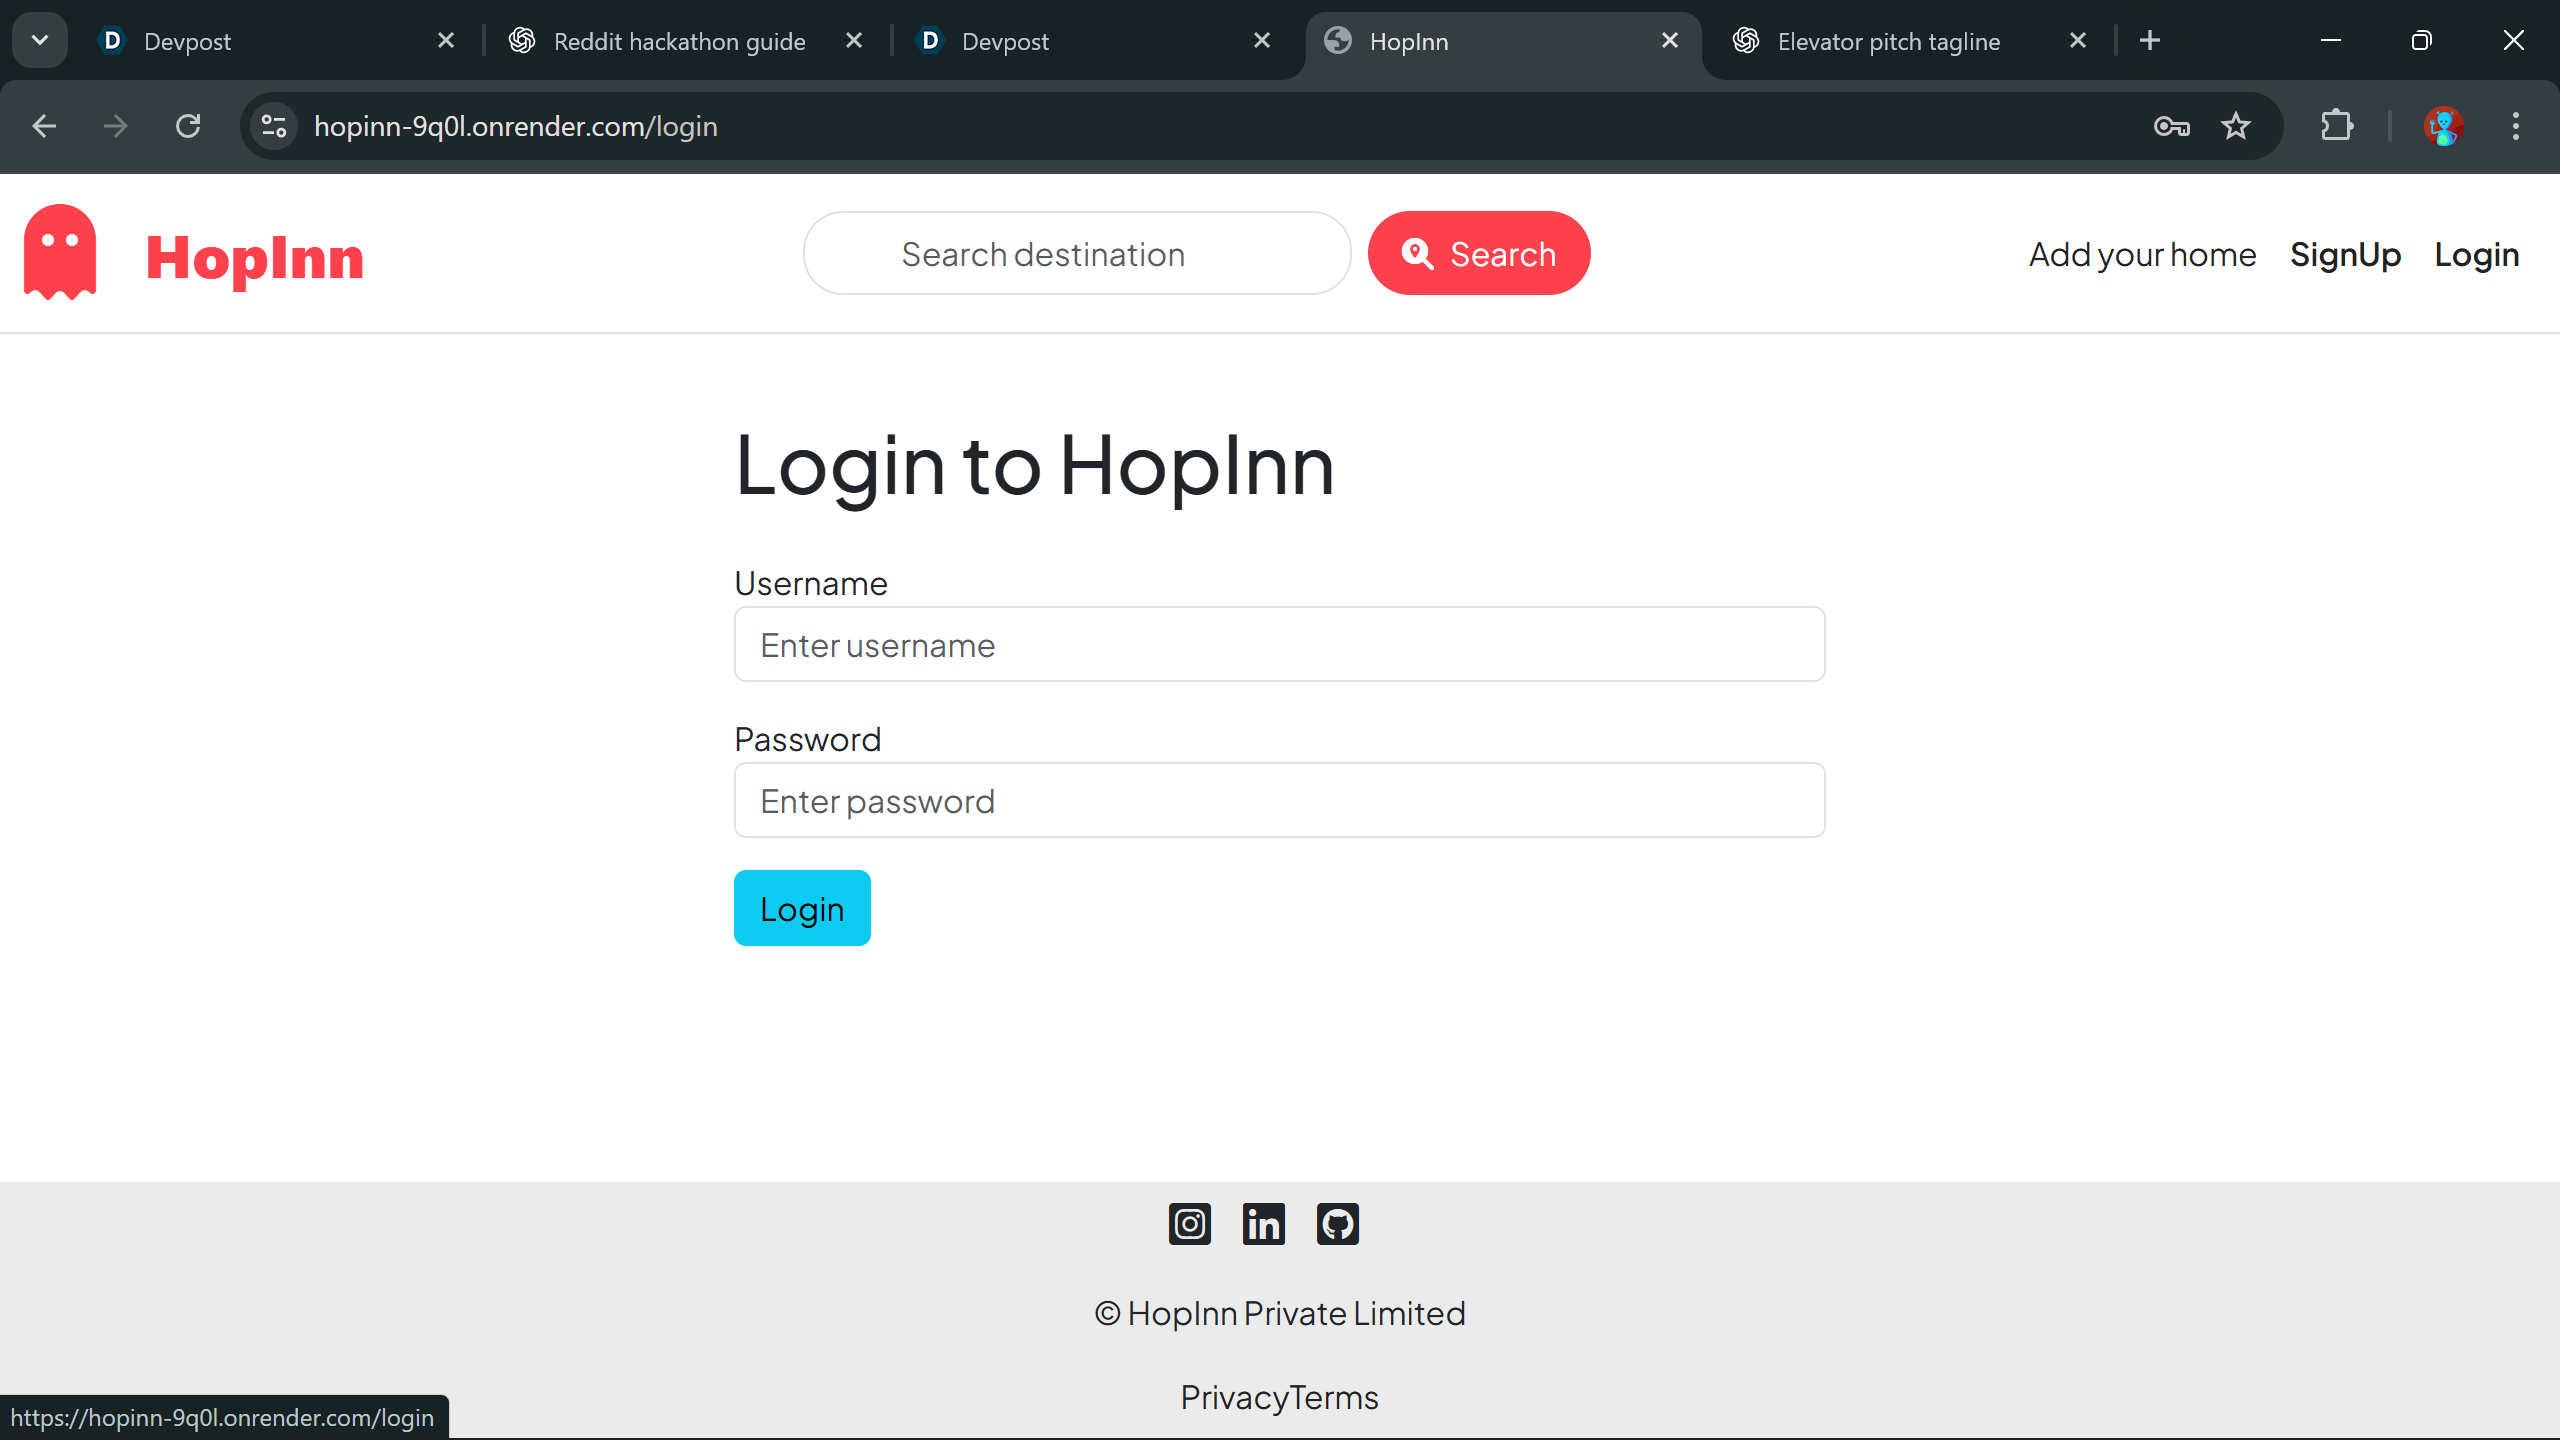Switch to Reddit hackathon guide tab

[x=679, y=41]
